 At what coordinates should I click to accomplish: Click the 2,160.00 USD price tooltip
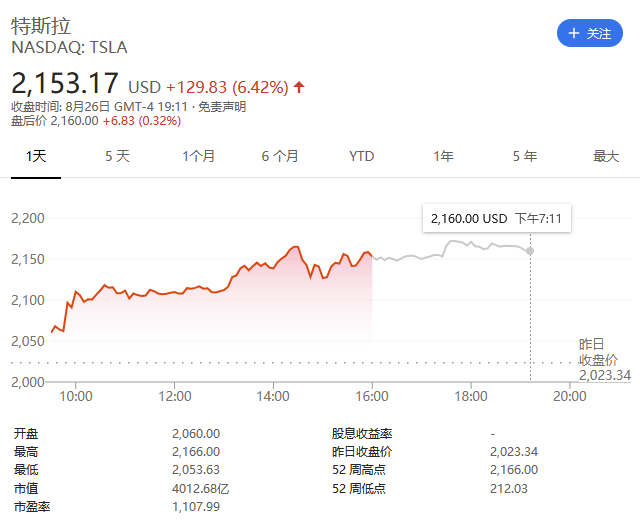pos(496,218)
